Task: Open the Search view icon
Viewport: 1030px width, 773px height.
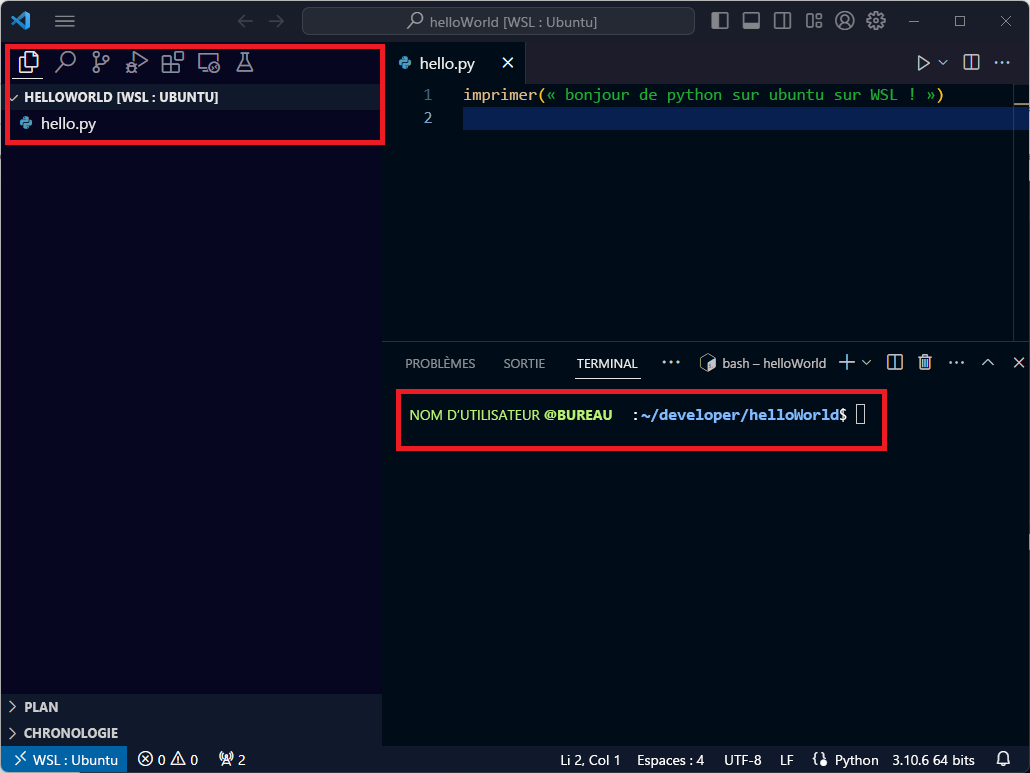Action: coord(65,62)
